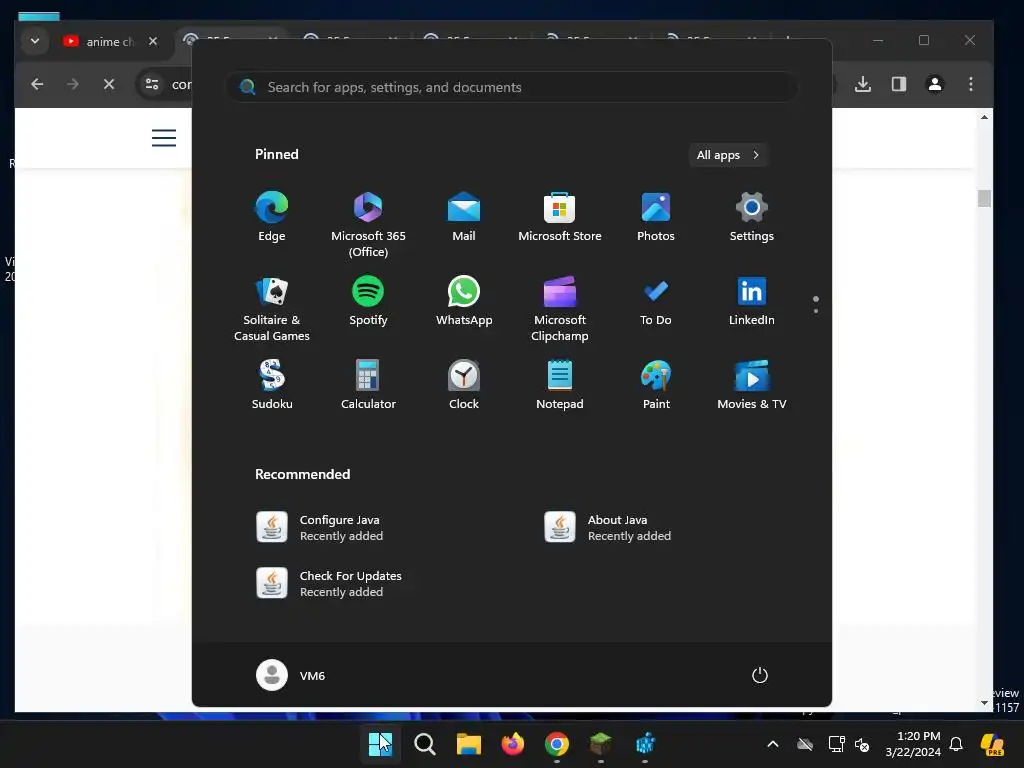The width and height of the screenshot is (1024, 768).
Task: Open the power options button
Action: (x=760, y=675)
